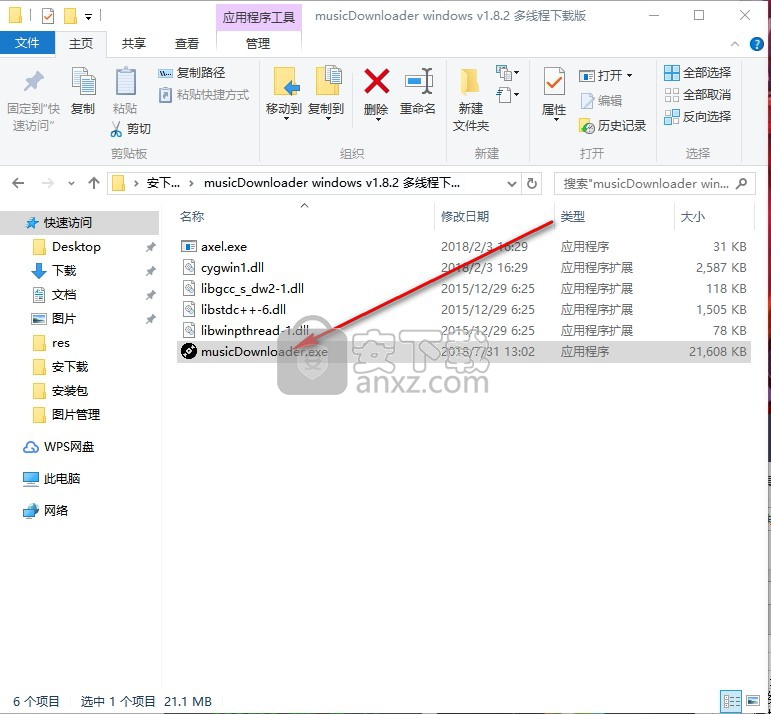771x714 pixels.
Task: Switch to large icons view in status bar
Action: (755, 701)
